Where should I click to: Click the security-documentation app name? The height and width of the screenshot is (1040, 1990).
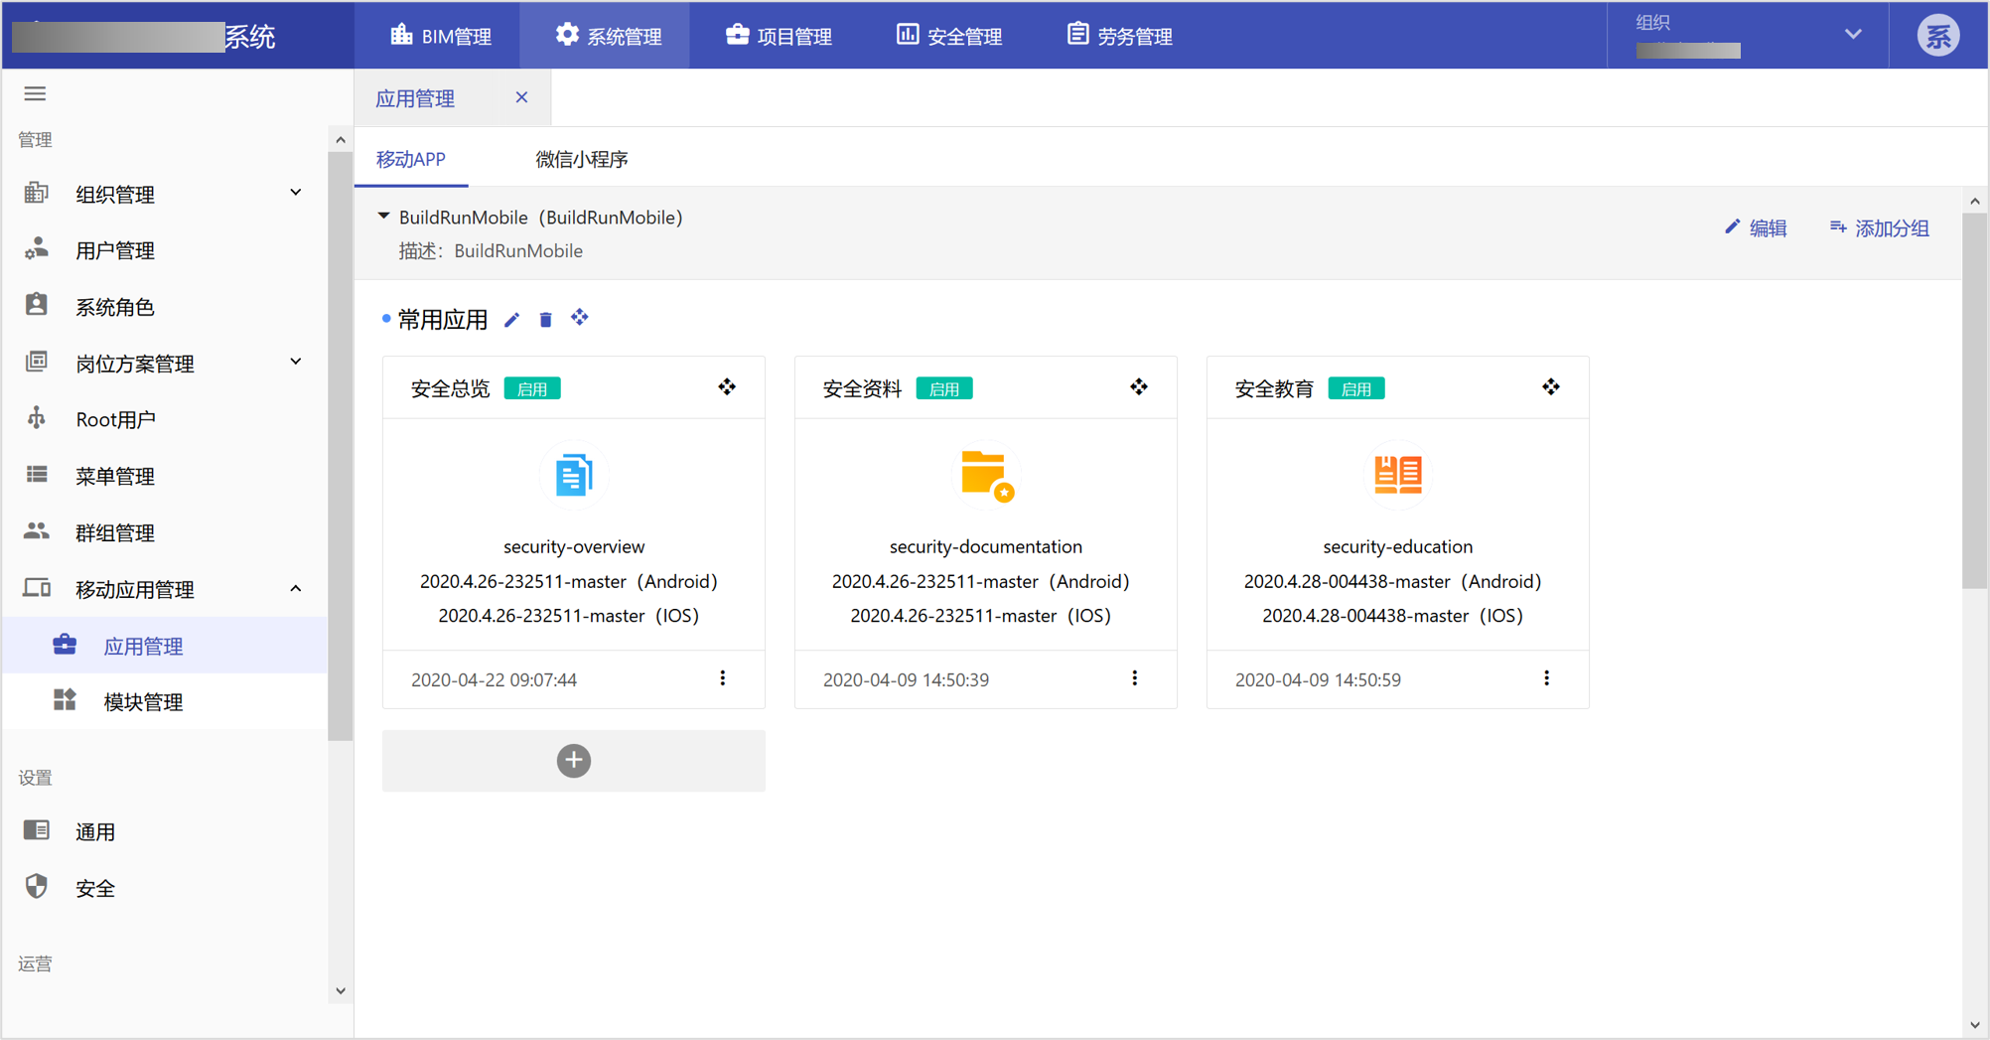pos(986,547)
